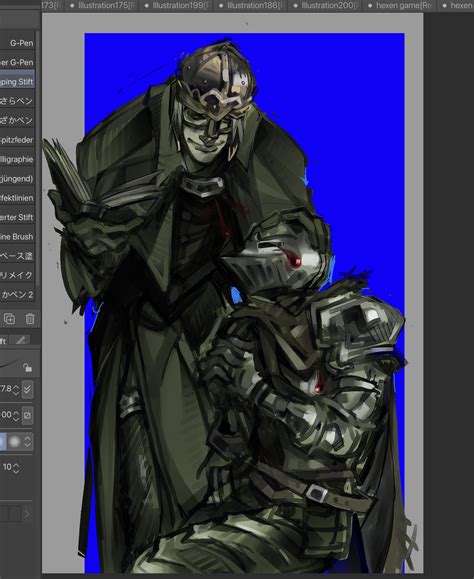Delete the selected sub tool with trash icon
This screenshot has width=474, height=579.
[30, 318]
